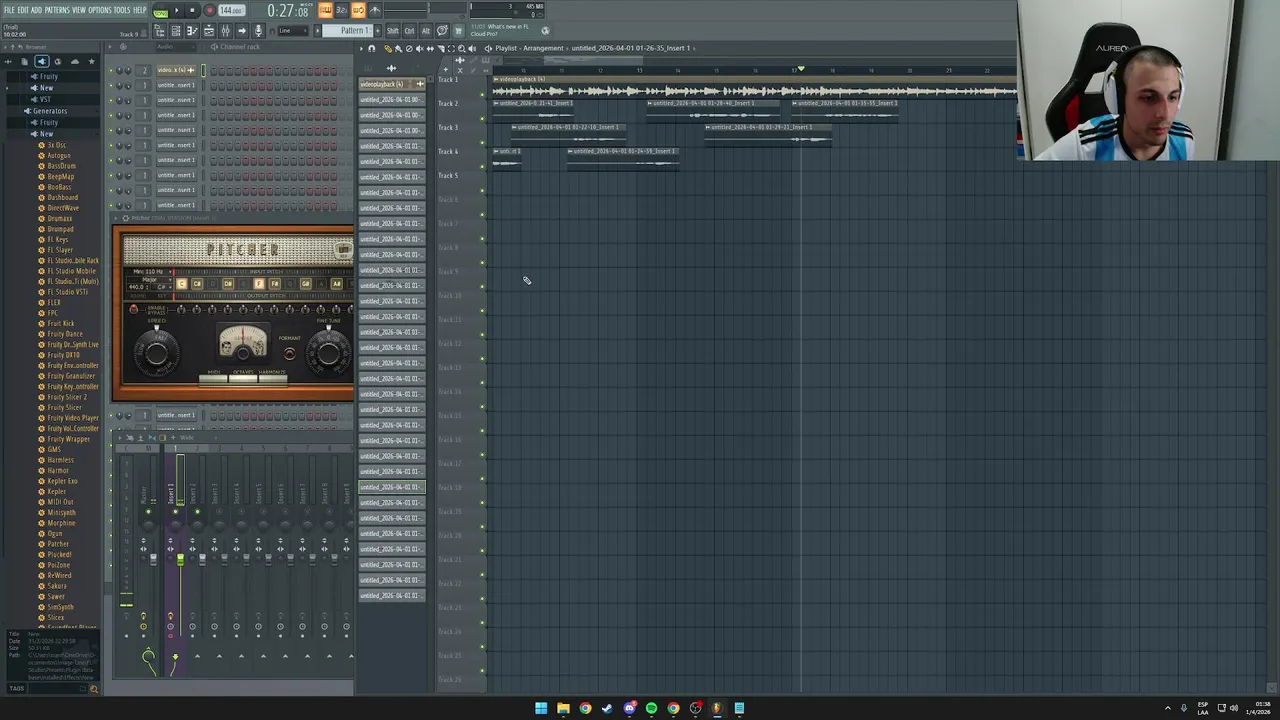Toggle the Pitcher F note button

pos(259,284)
